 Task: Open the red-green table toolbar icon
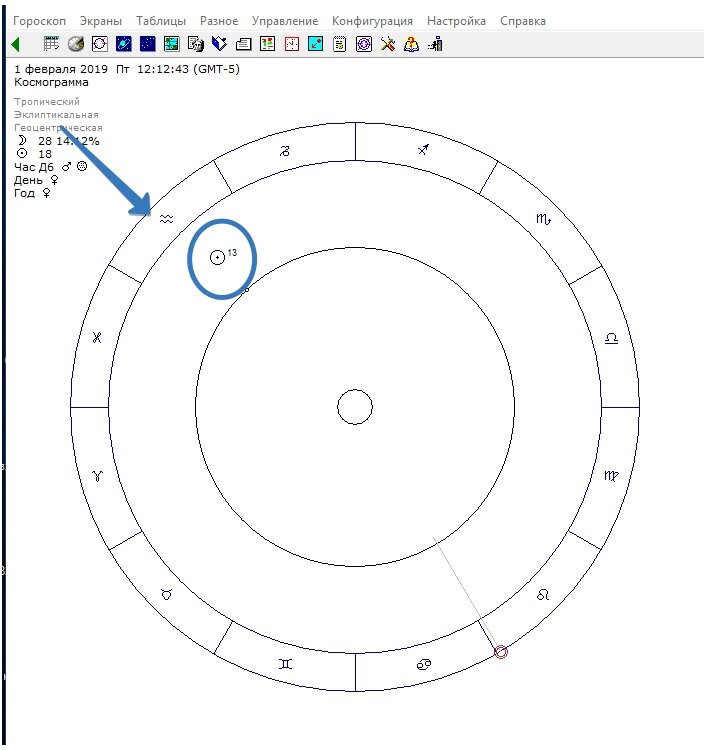coord(267,44)
